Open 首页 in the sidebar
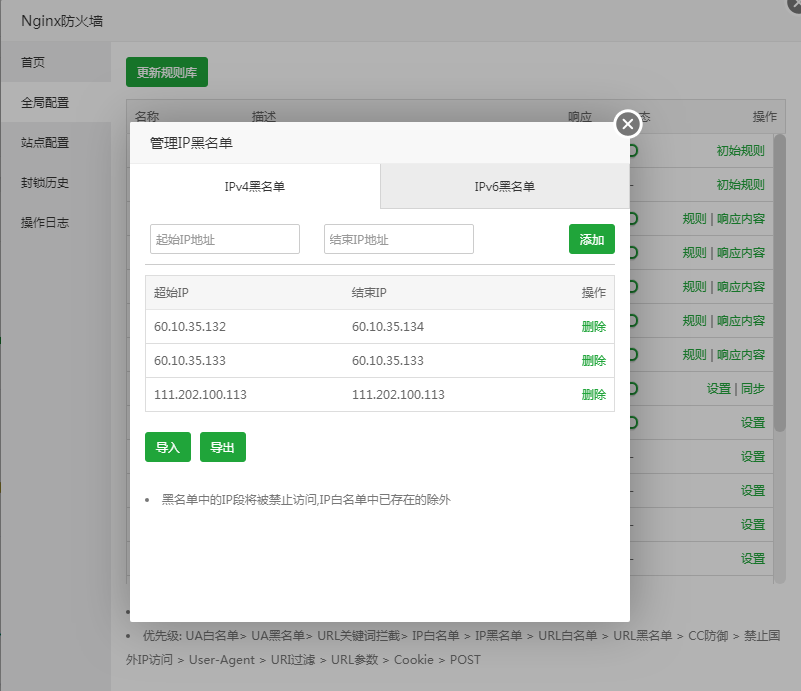 click(x=55, y=62)
